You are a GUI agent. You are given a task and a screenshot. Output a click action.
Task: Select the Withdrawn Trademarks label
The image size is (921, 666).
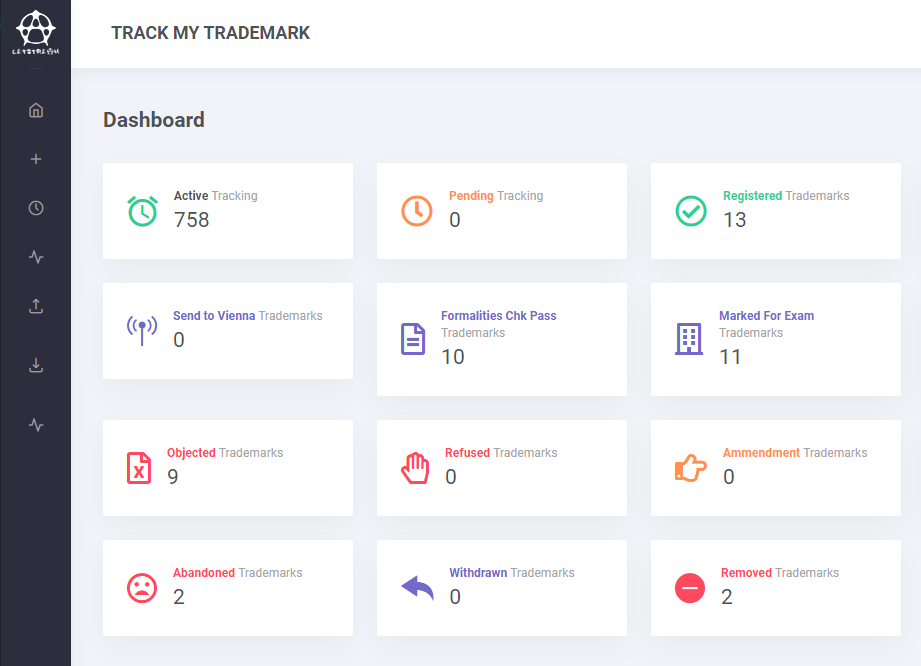click(x=512, y=573)
